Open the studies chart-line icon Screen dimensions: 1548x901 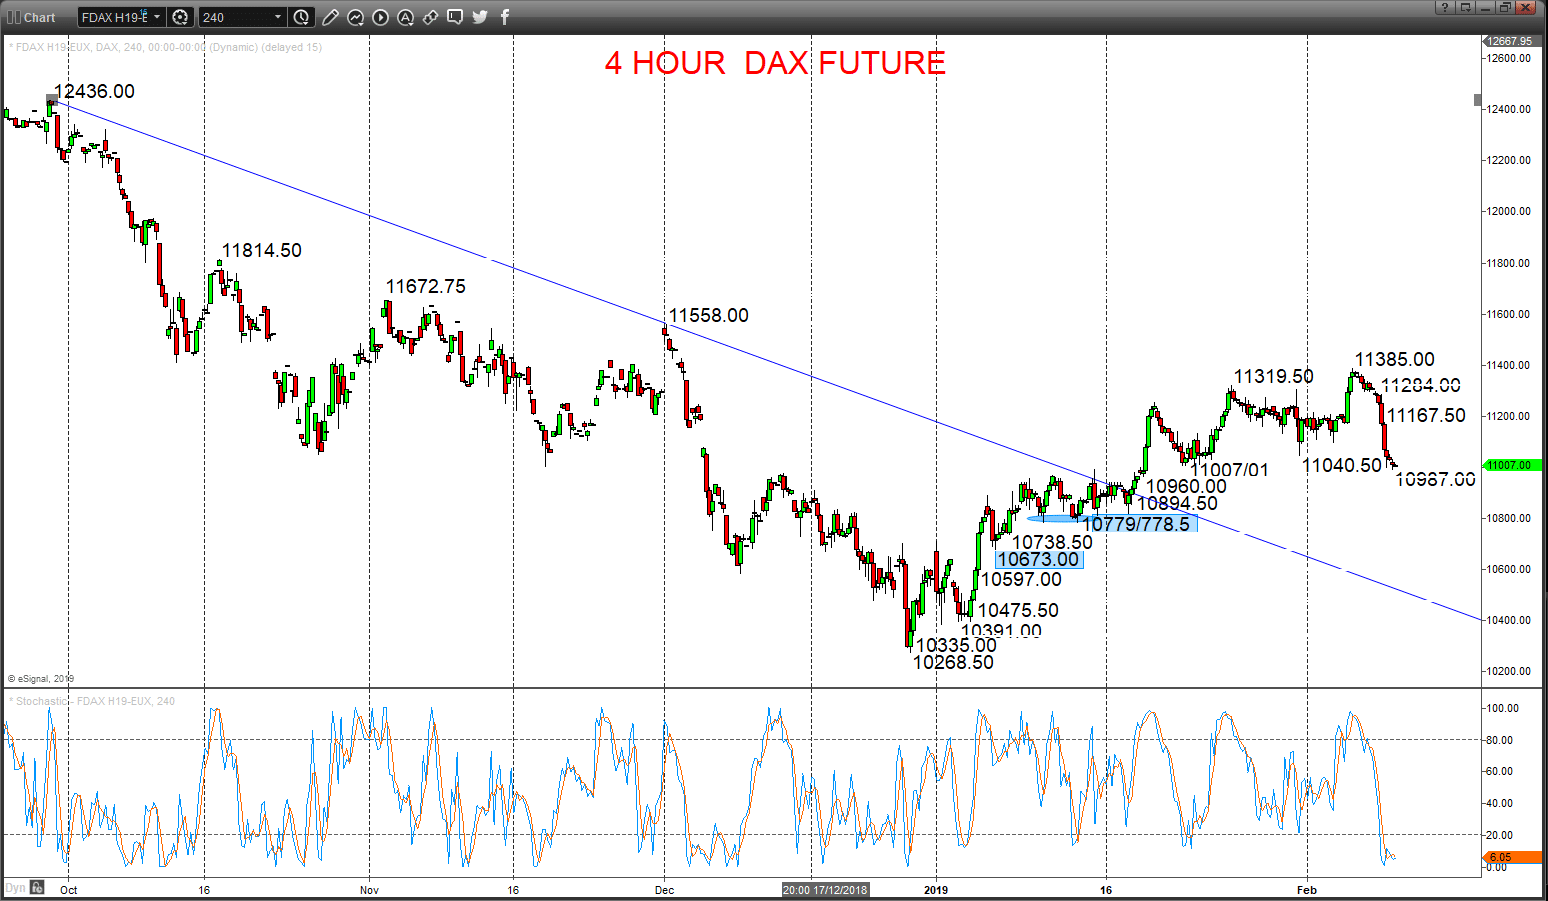click(356, 17)
